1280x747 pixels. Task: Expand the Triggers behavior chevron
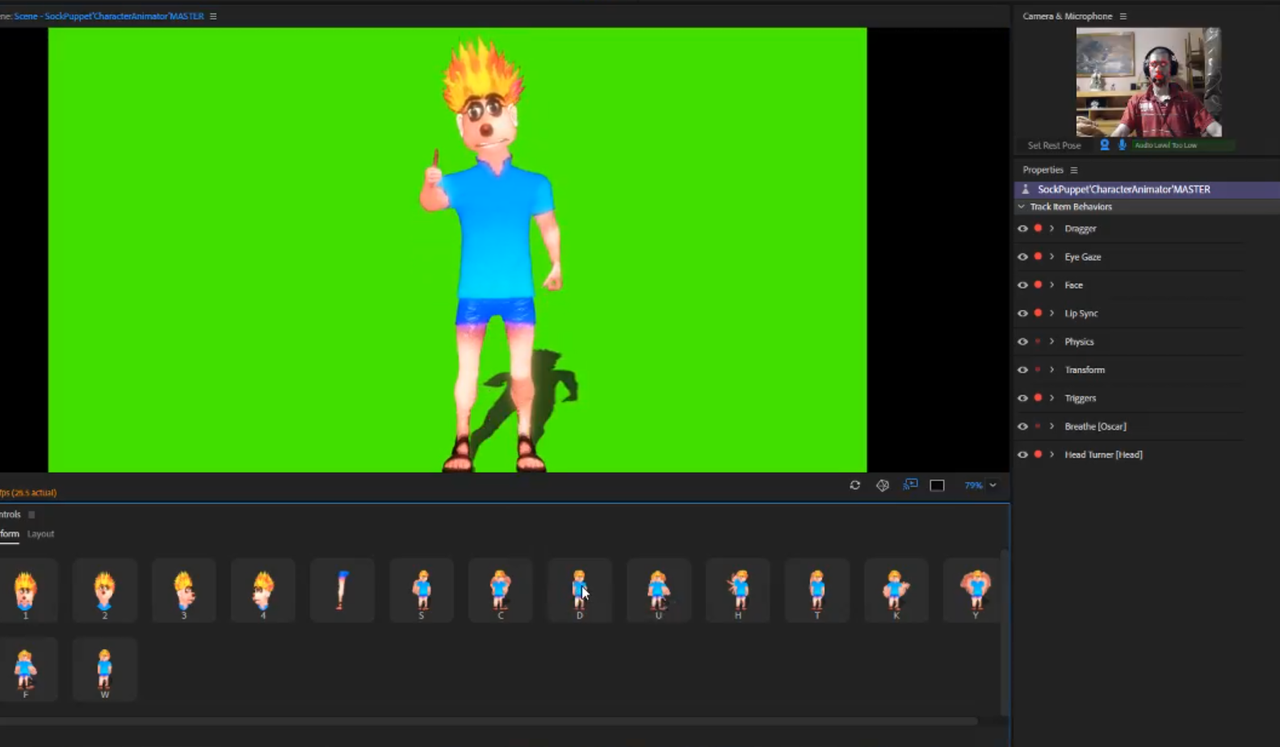click(1052, 398)
